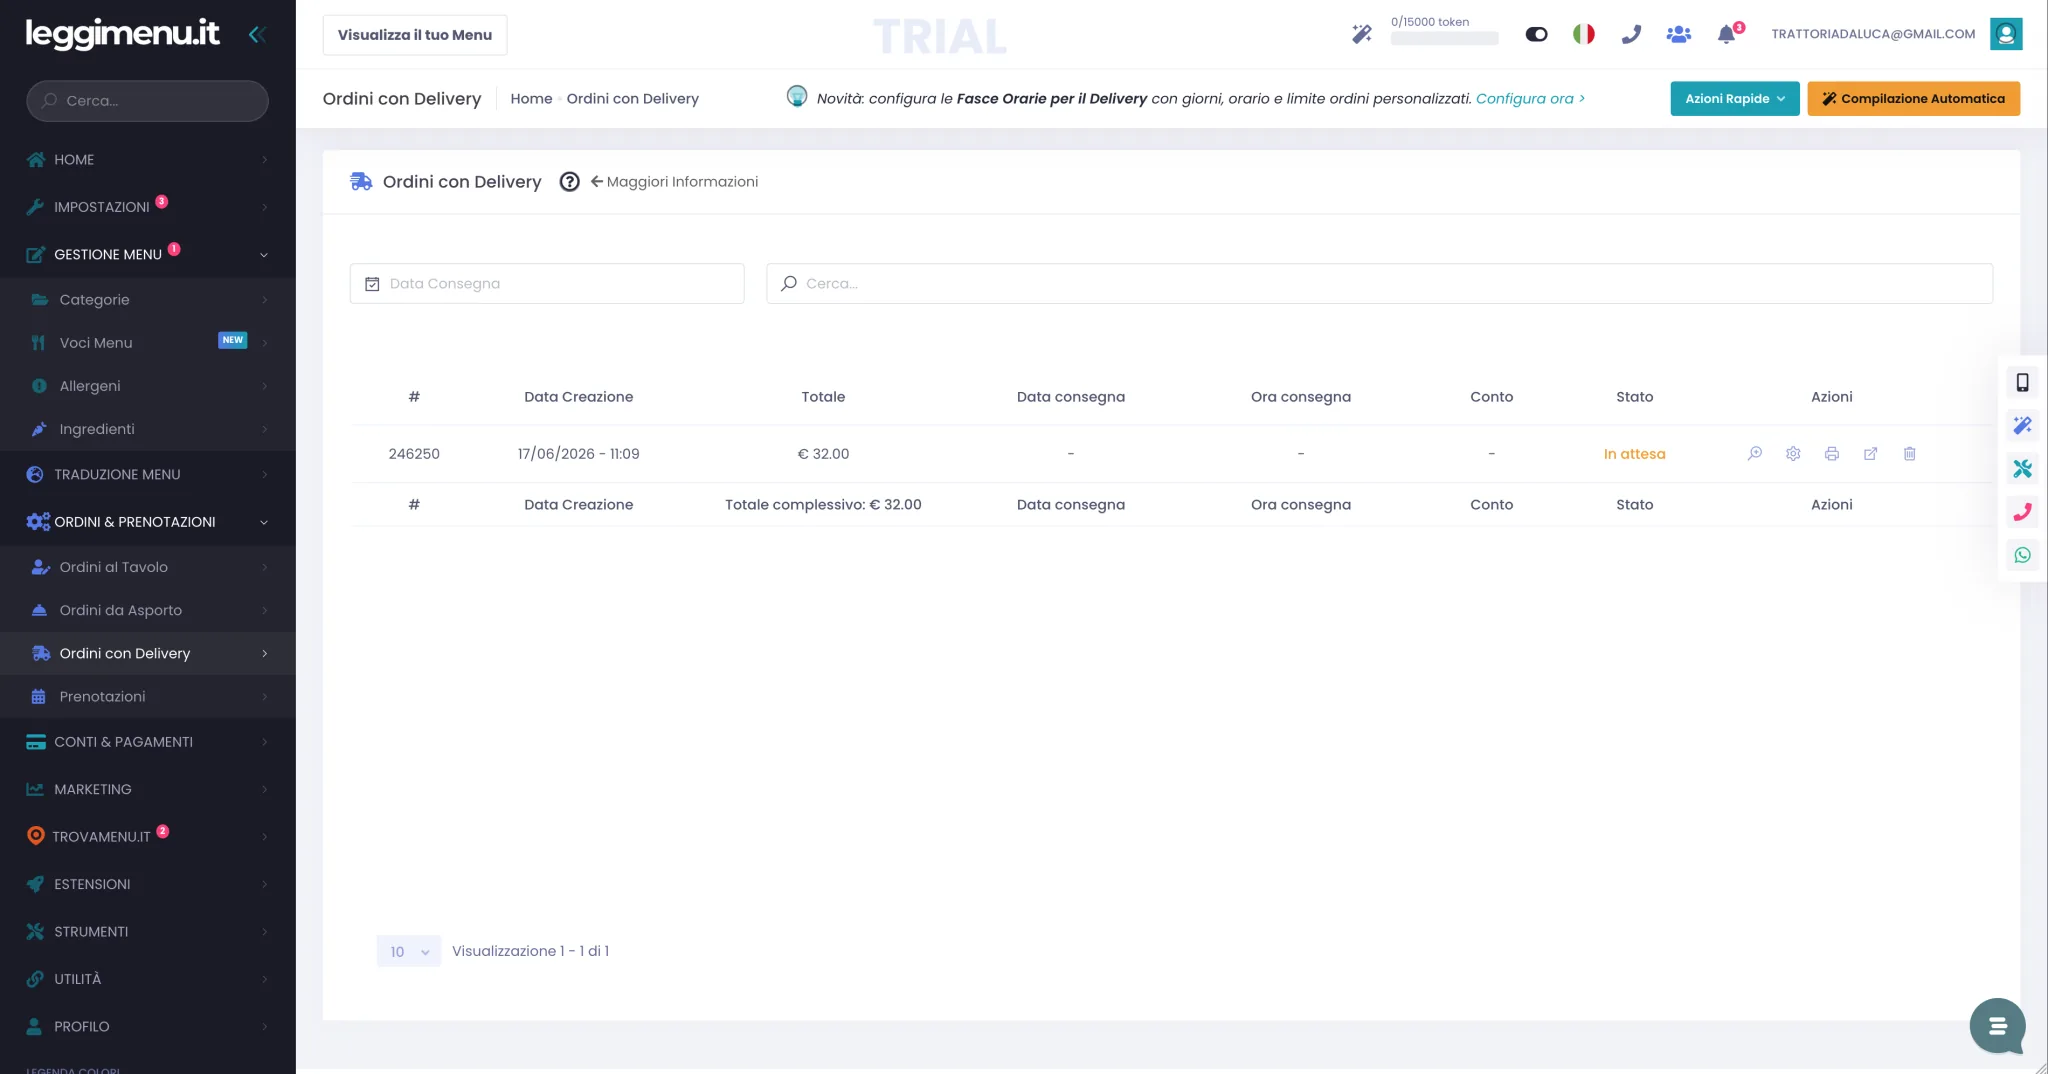Focus the orders Cerca search field

pos(1379,284)
